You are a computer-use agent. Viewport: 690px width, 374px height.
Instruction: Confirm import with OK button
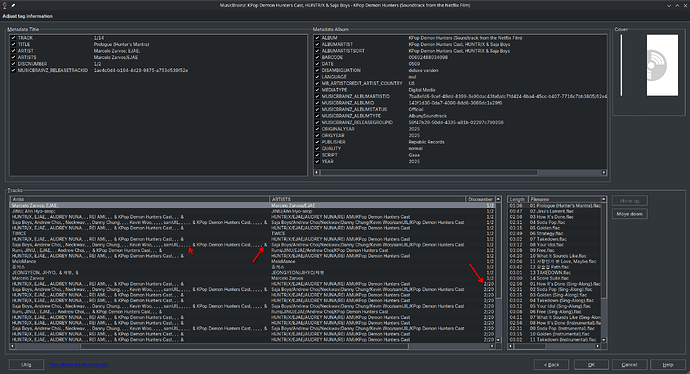pos(591,365)
